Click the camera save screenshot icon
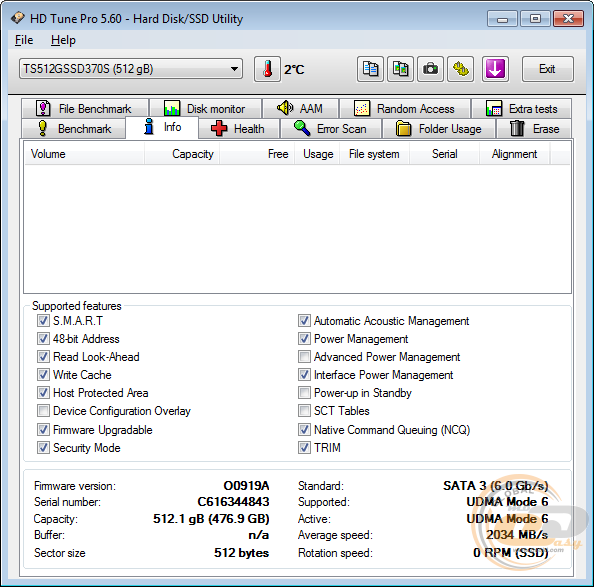594x587 pixels. tap(430, 69)
